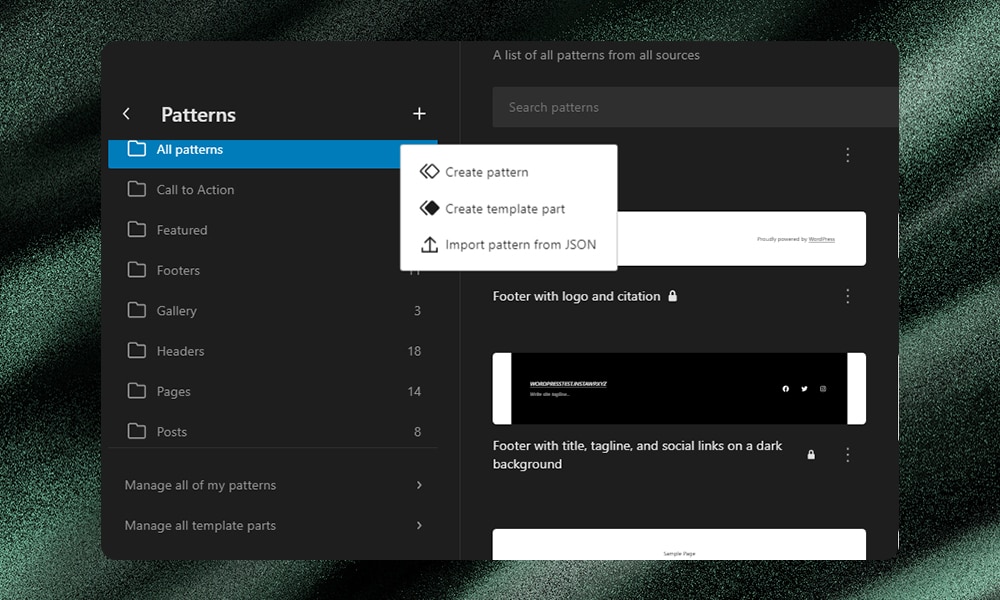Expand Manage all of my patterns

[x=273, y=485]
